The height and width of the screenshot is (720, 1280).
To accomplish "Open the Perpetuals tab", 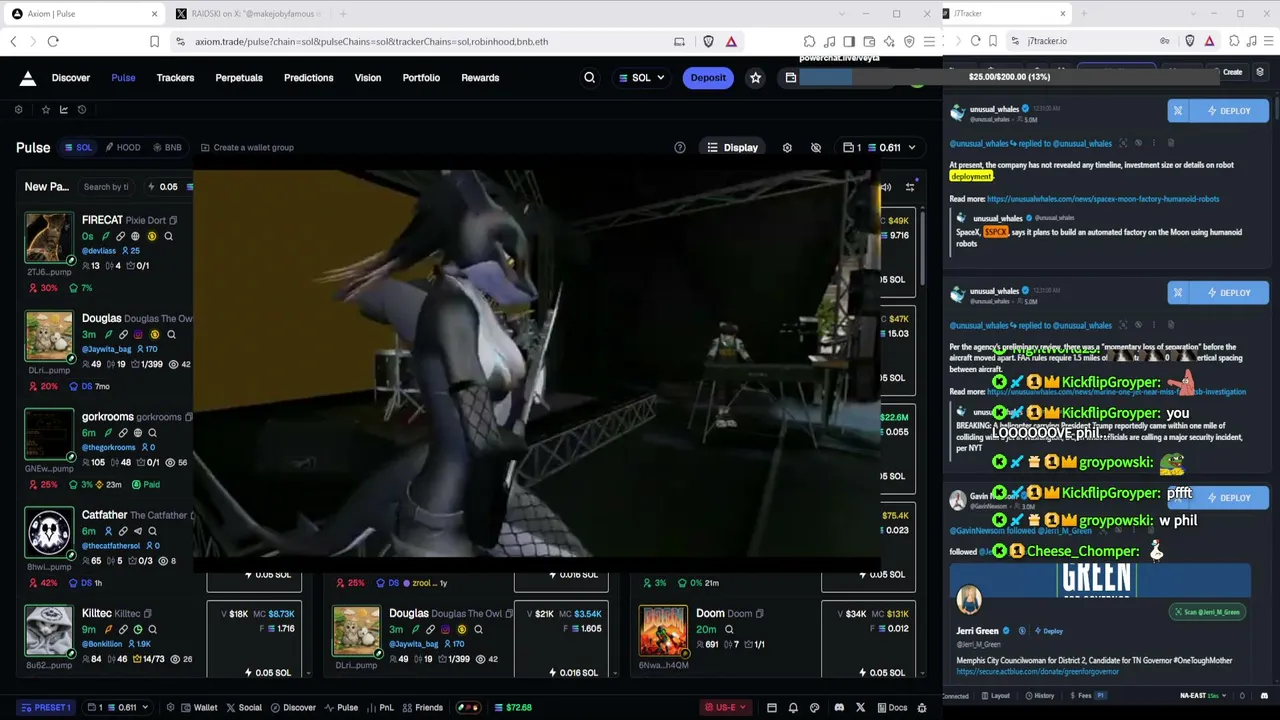I will tap(239, 78).
